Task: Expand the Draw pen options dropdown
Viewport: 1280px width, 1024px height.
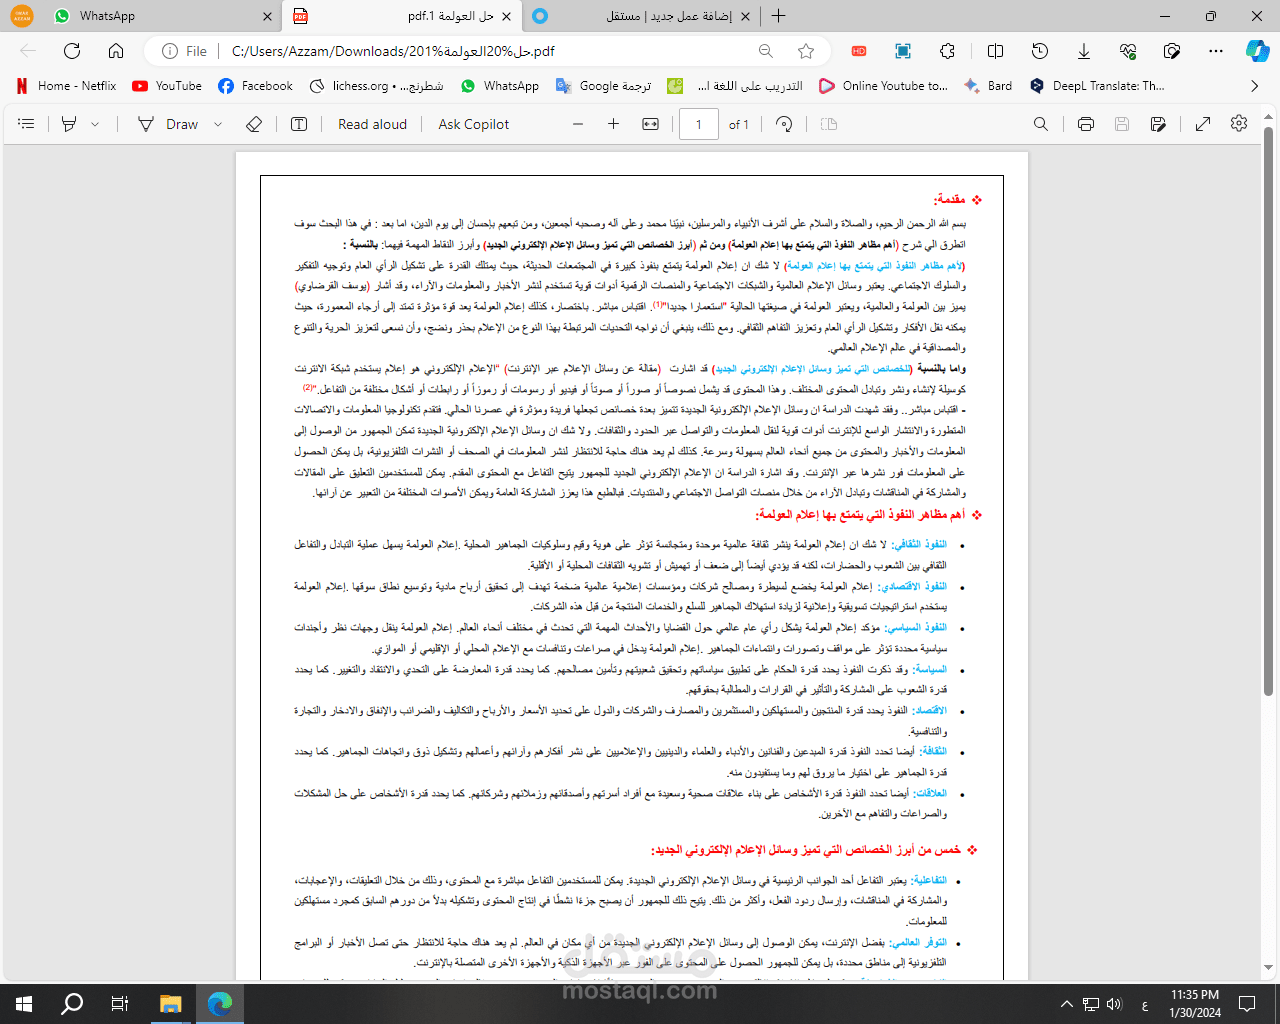Action: [218, 124]
